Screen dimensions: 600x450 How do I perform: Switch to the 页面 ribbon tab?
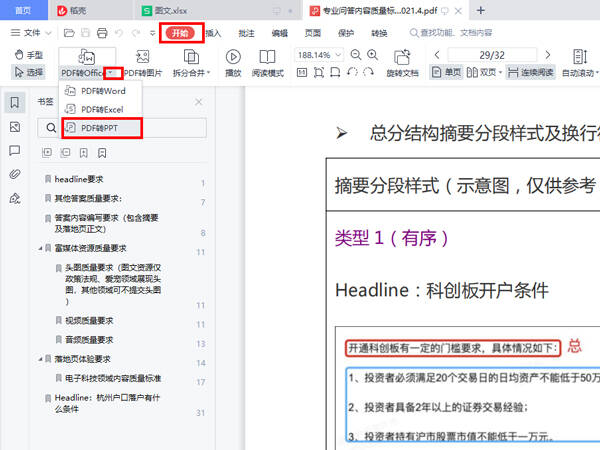[313, 33]
